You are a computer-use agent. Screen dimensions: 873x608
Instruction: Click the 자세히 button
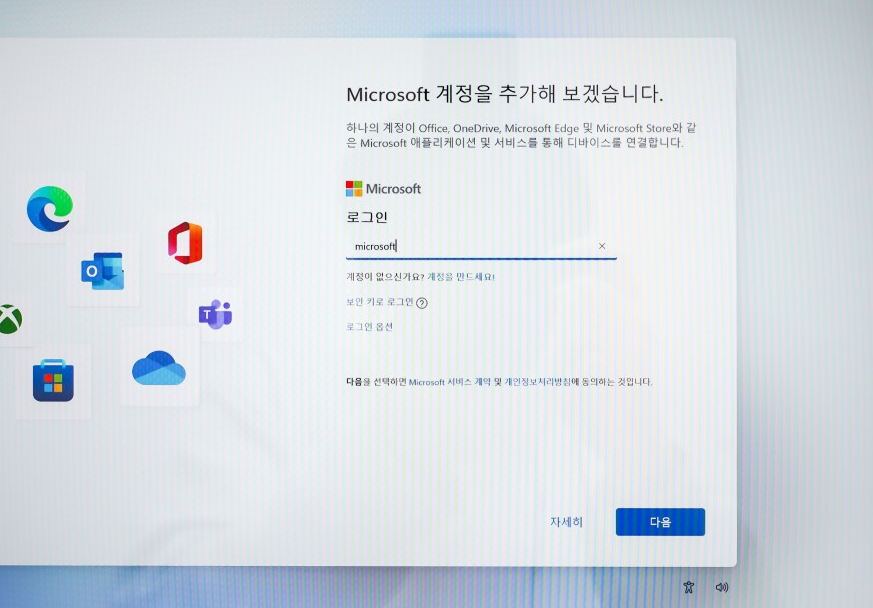click(566, 522)
